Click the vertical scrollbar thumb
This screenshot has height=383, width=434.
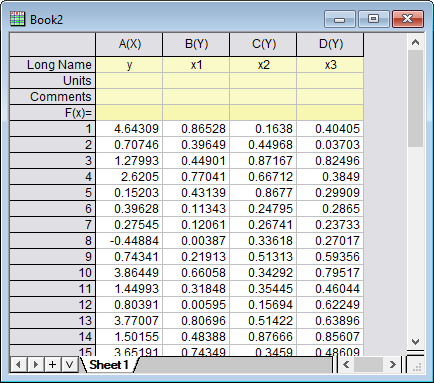point(415,98)
